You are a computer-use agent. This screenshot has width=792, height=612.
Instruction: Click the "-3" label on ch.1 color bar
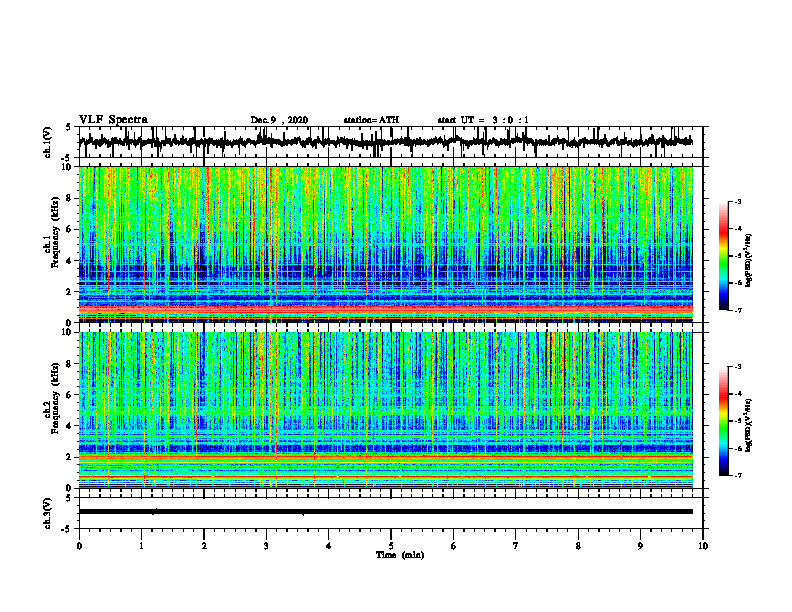point(737,201)
